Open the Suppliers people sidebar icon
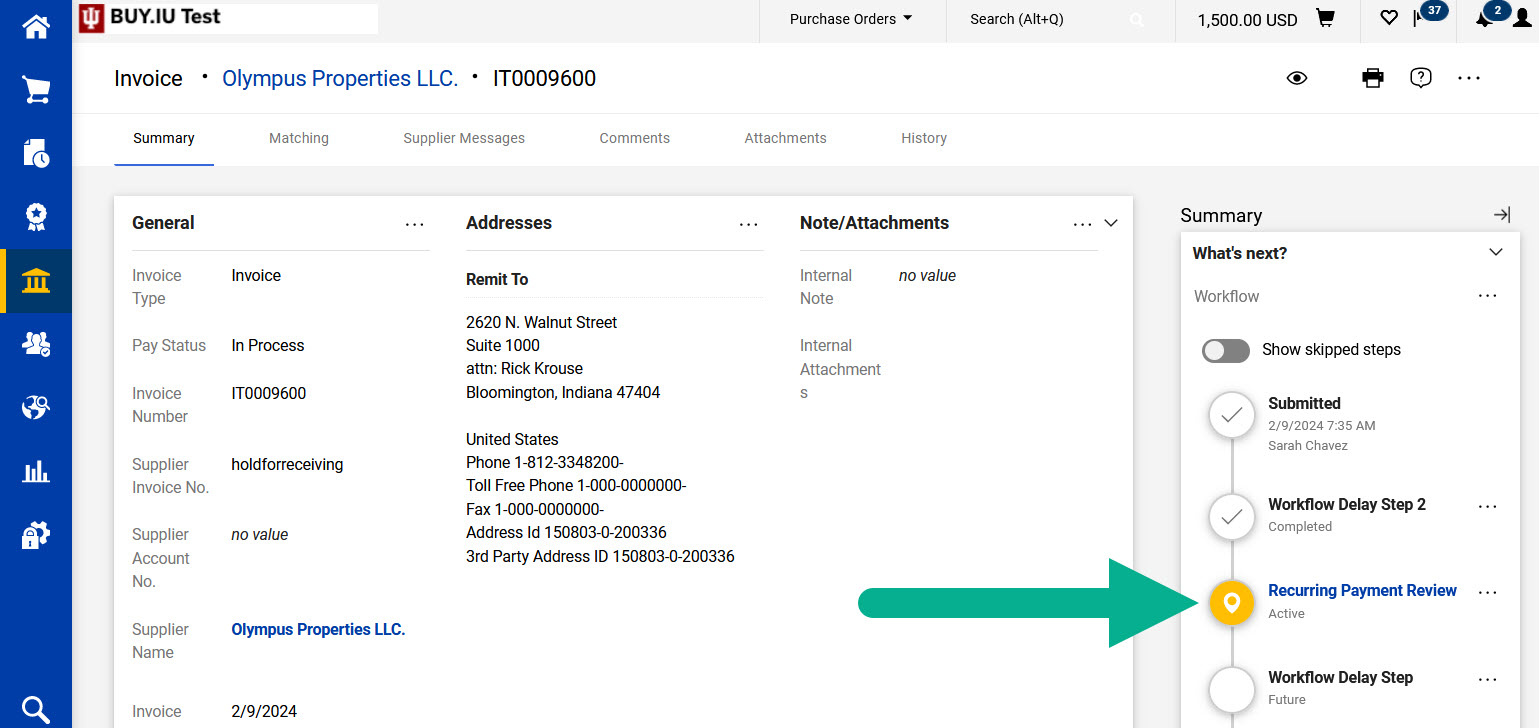The height and width of the screenshot is (728, 1539). tap(36, 344)
